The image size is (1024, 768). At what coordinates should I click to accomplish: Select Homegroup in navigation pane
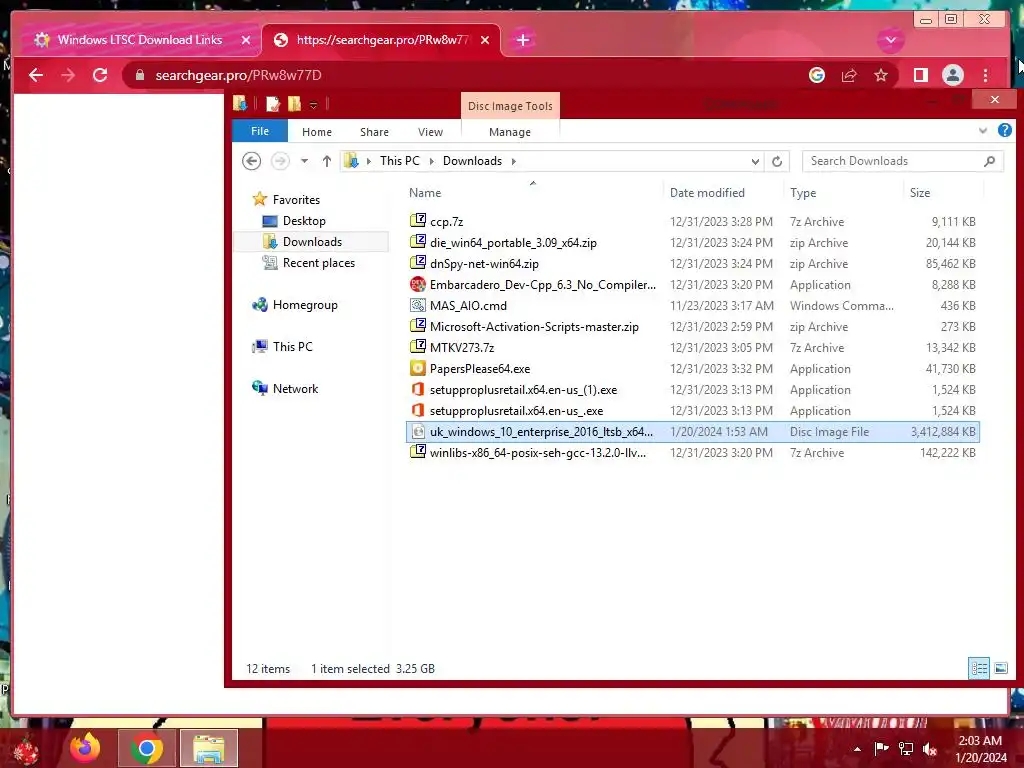point(305,304)
